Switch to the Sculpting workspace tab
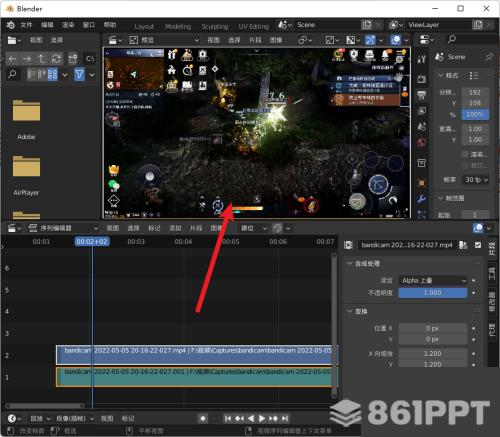 point(215,26)
